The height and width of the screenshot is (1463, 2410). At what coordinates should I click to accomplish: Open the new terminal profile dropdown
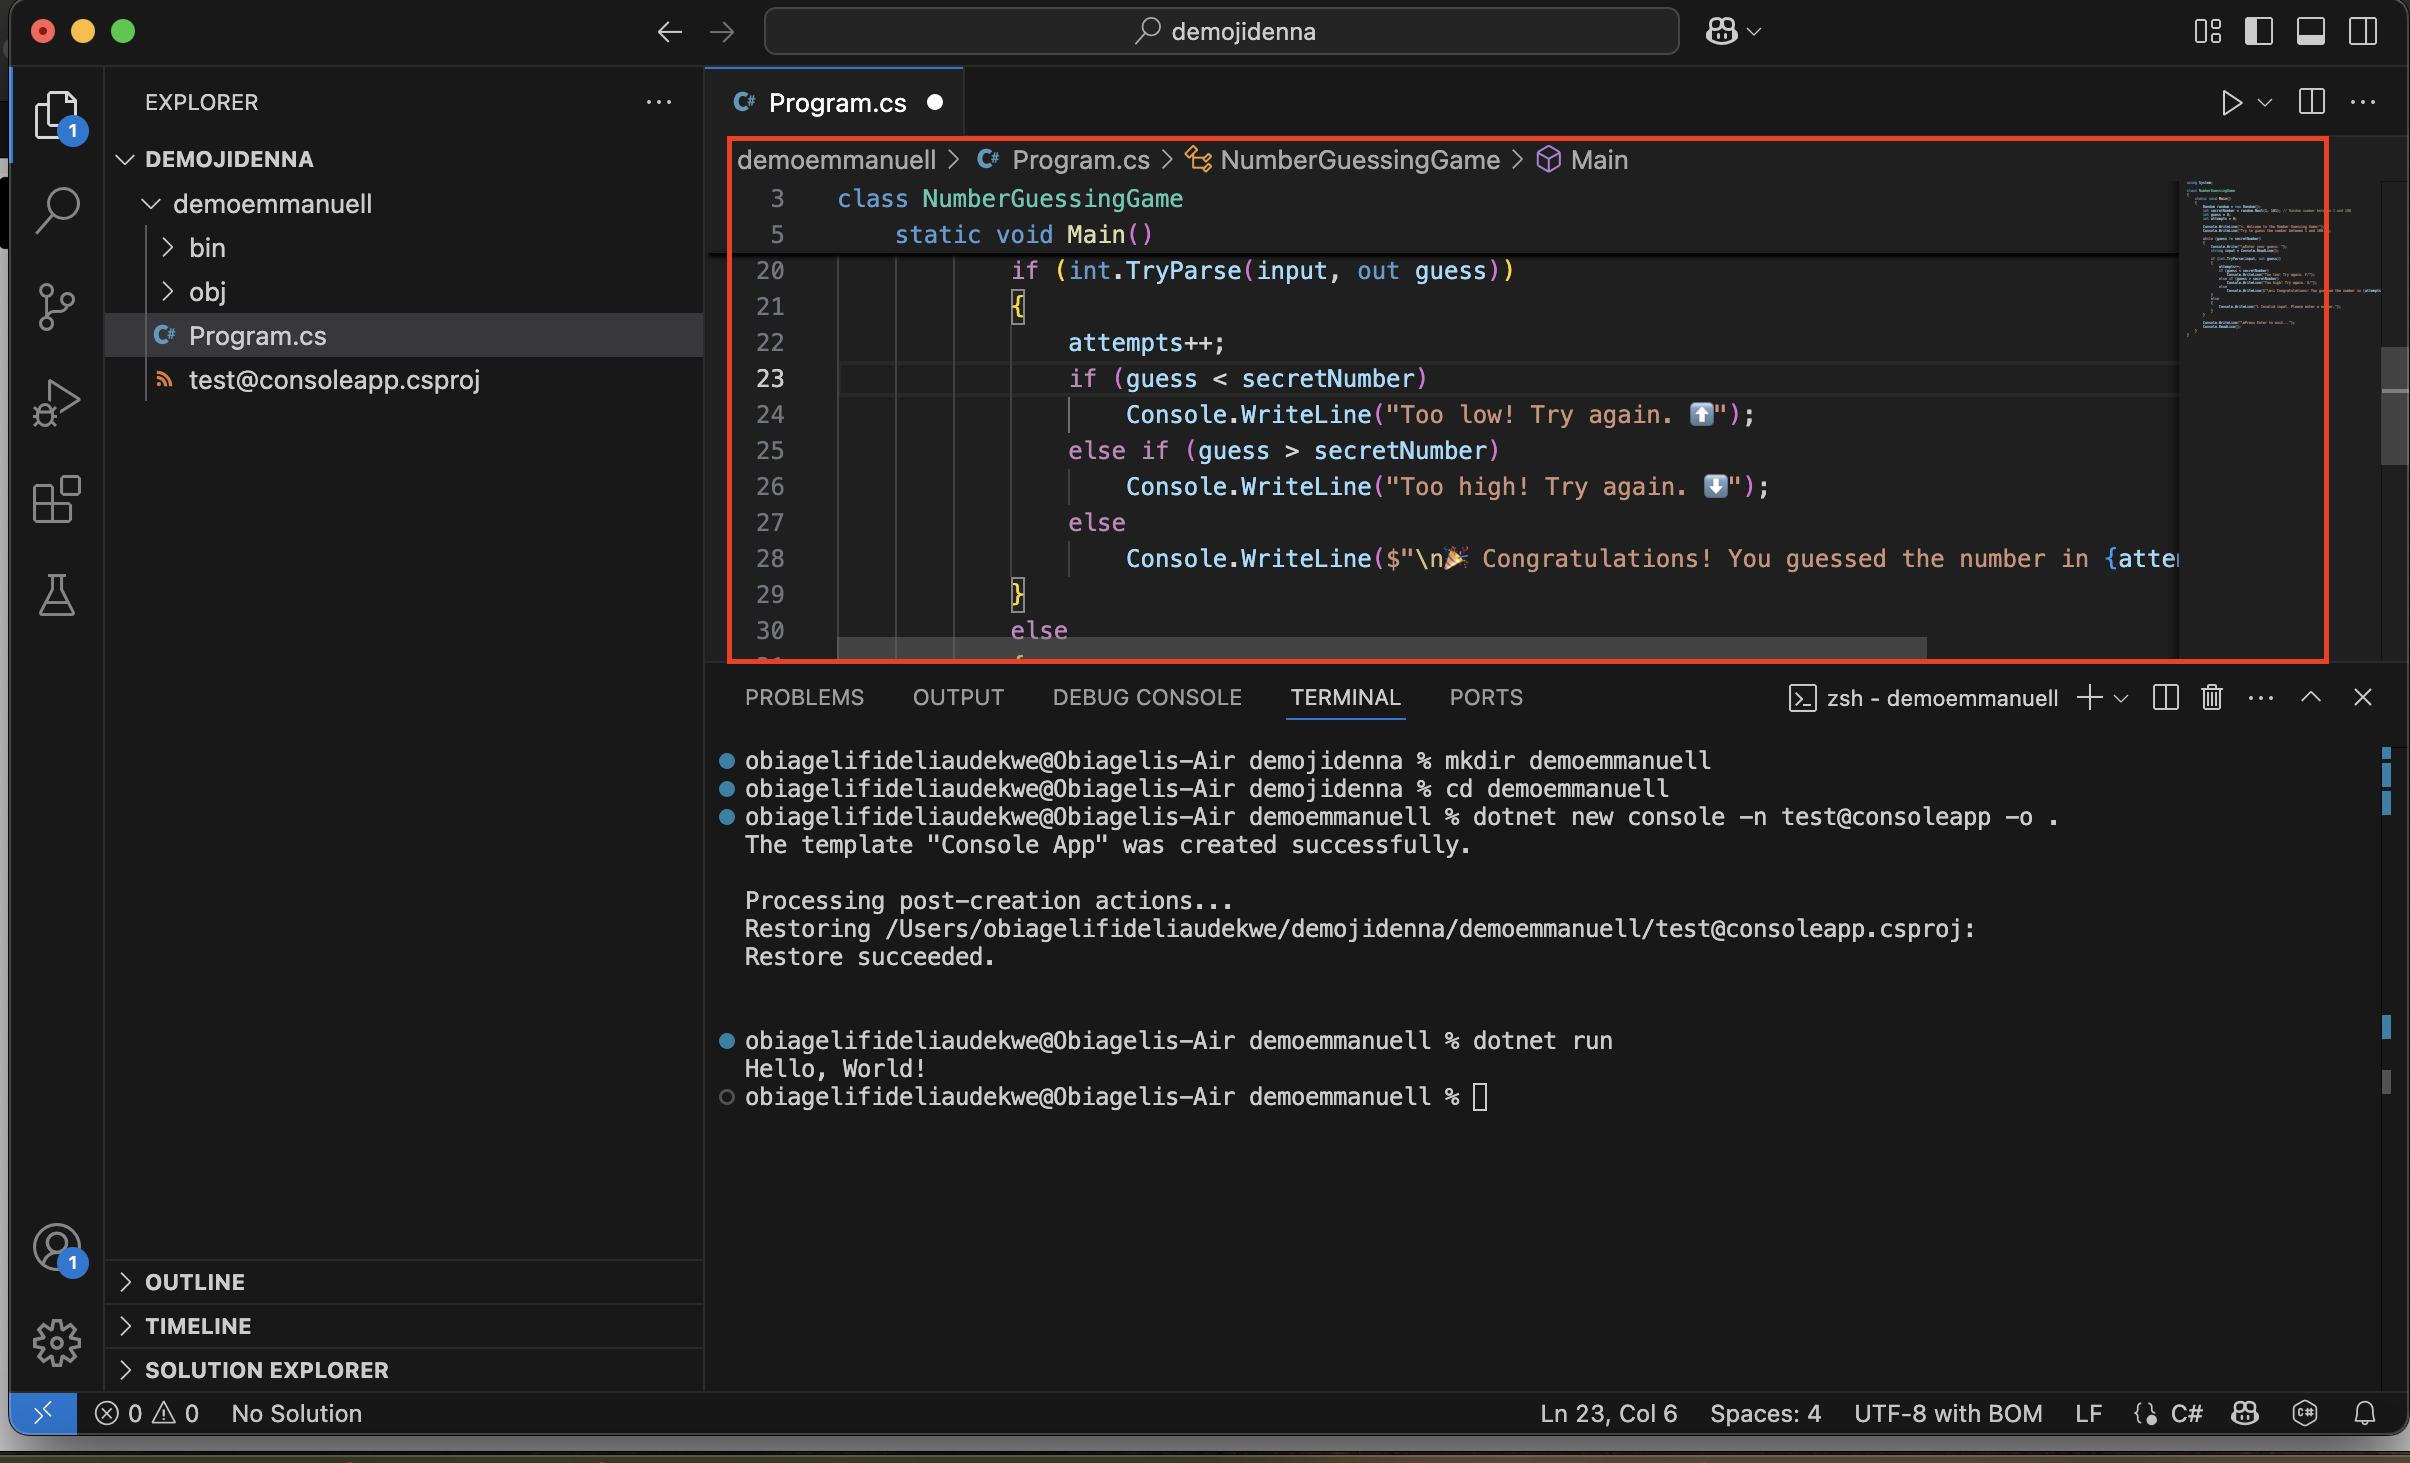click(2120, 698)
